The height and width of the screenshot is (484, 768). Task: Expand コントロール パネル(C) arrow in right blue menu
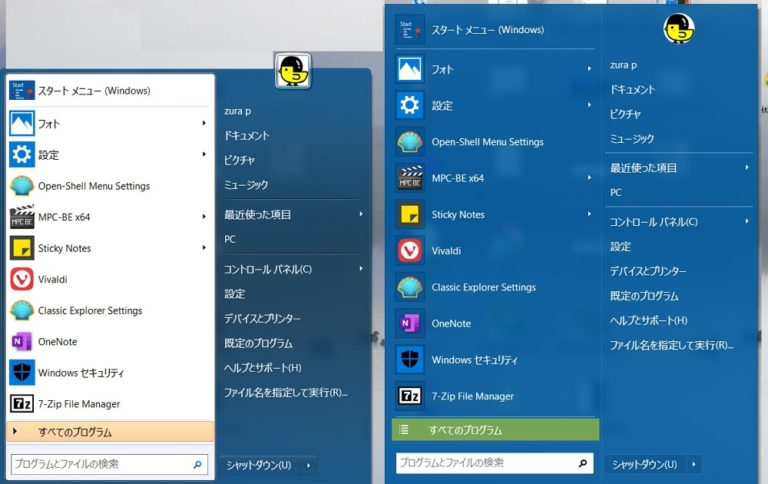[x=747, y=221]
